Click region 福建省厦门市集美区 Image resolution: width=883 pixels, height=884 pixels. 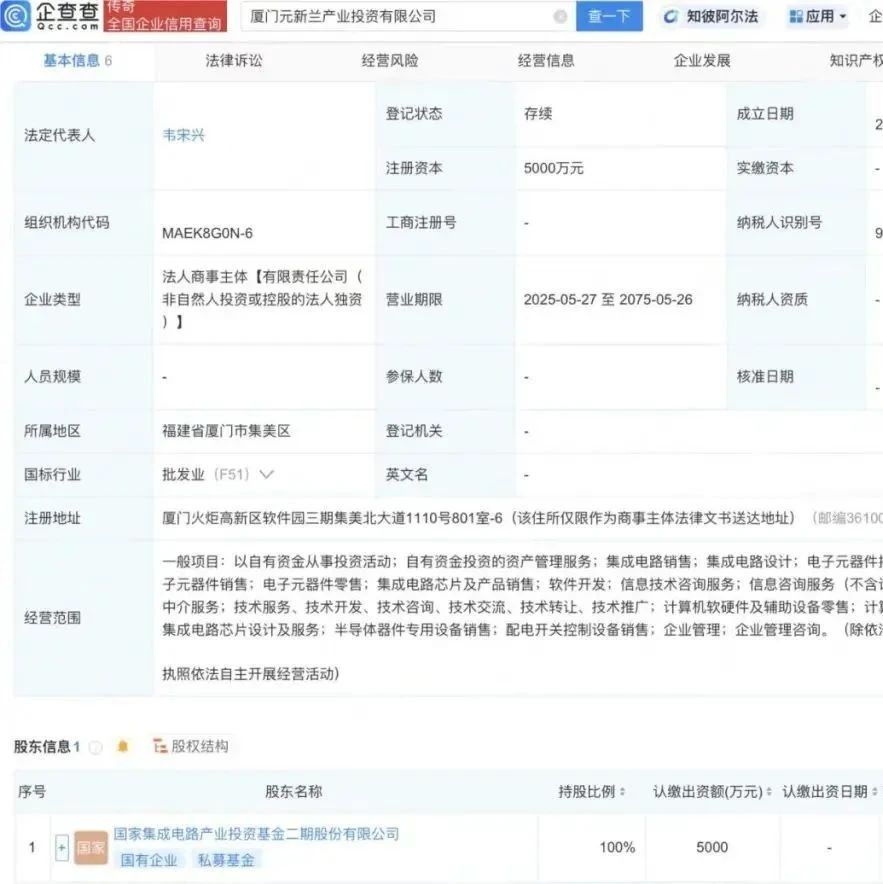[226, 431]
